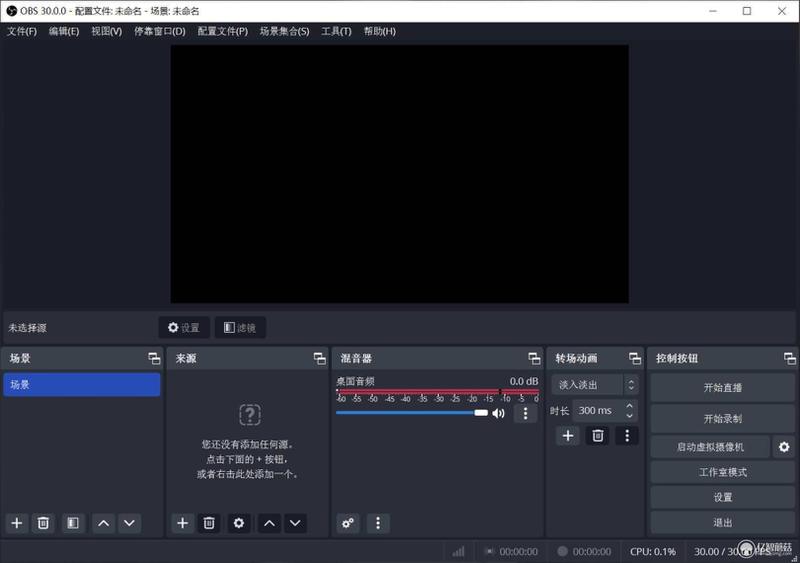Click the 您还没有添加任何源 hint text

247,445
